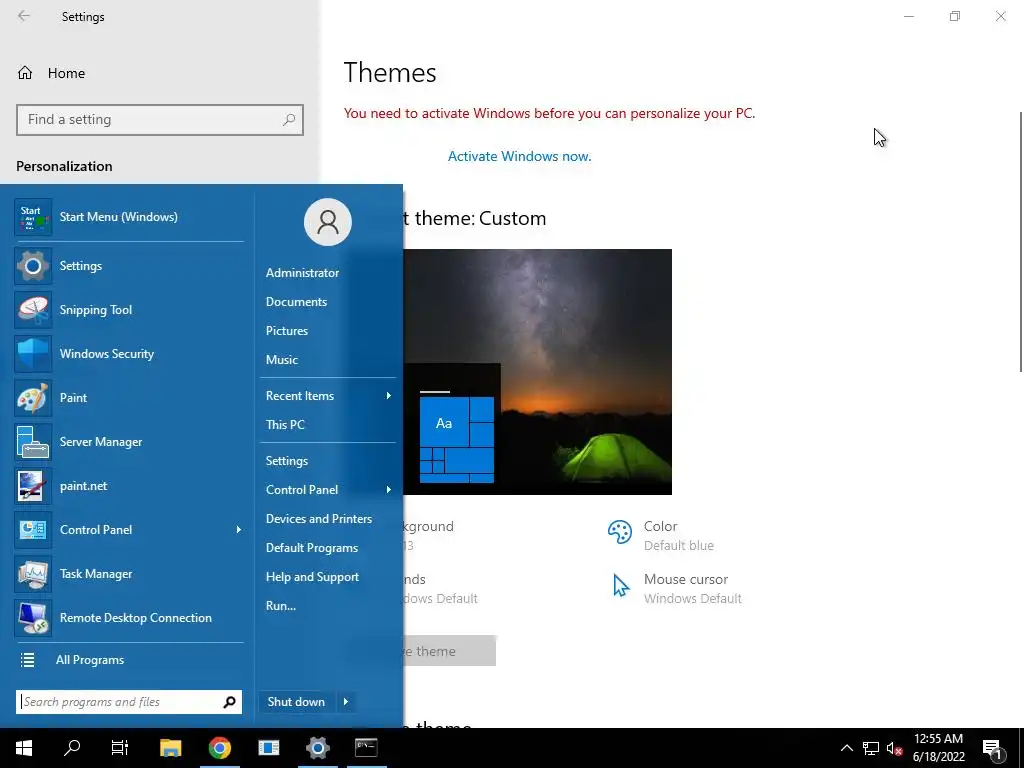The image size is (1024, 768).
Task: Click the Mouse cursor icon in Themes
Action: [x=620, y=585]
